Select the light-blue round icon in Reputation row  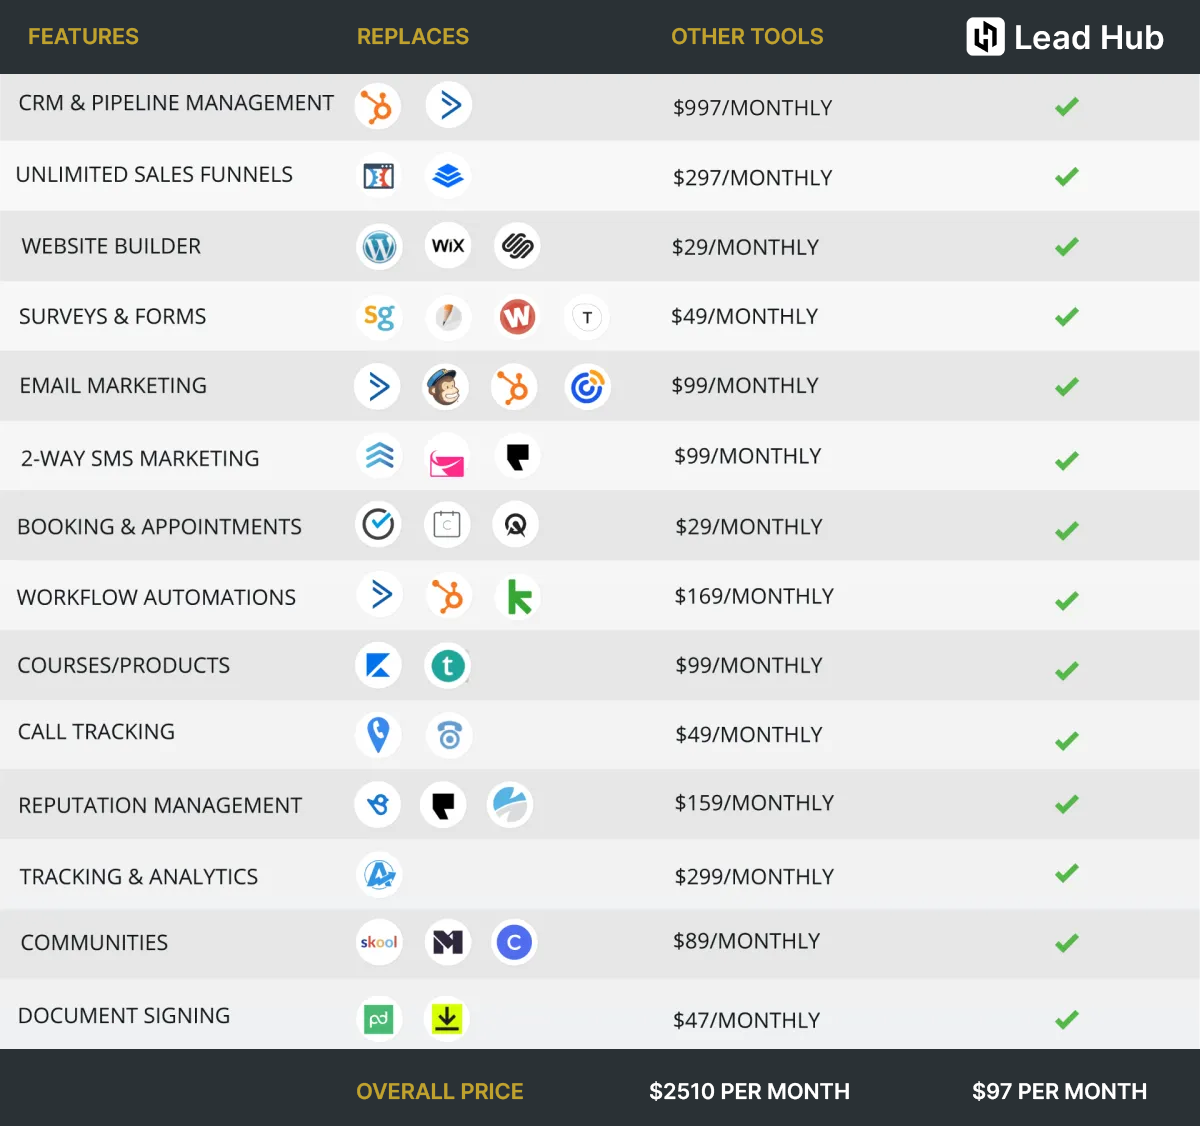[510, 804]
